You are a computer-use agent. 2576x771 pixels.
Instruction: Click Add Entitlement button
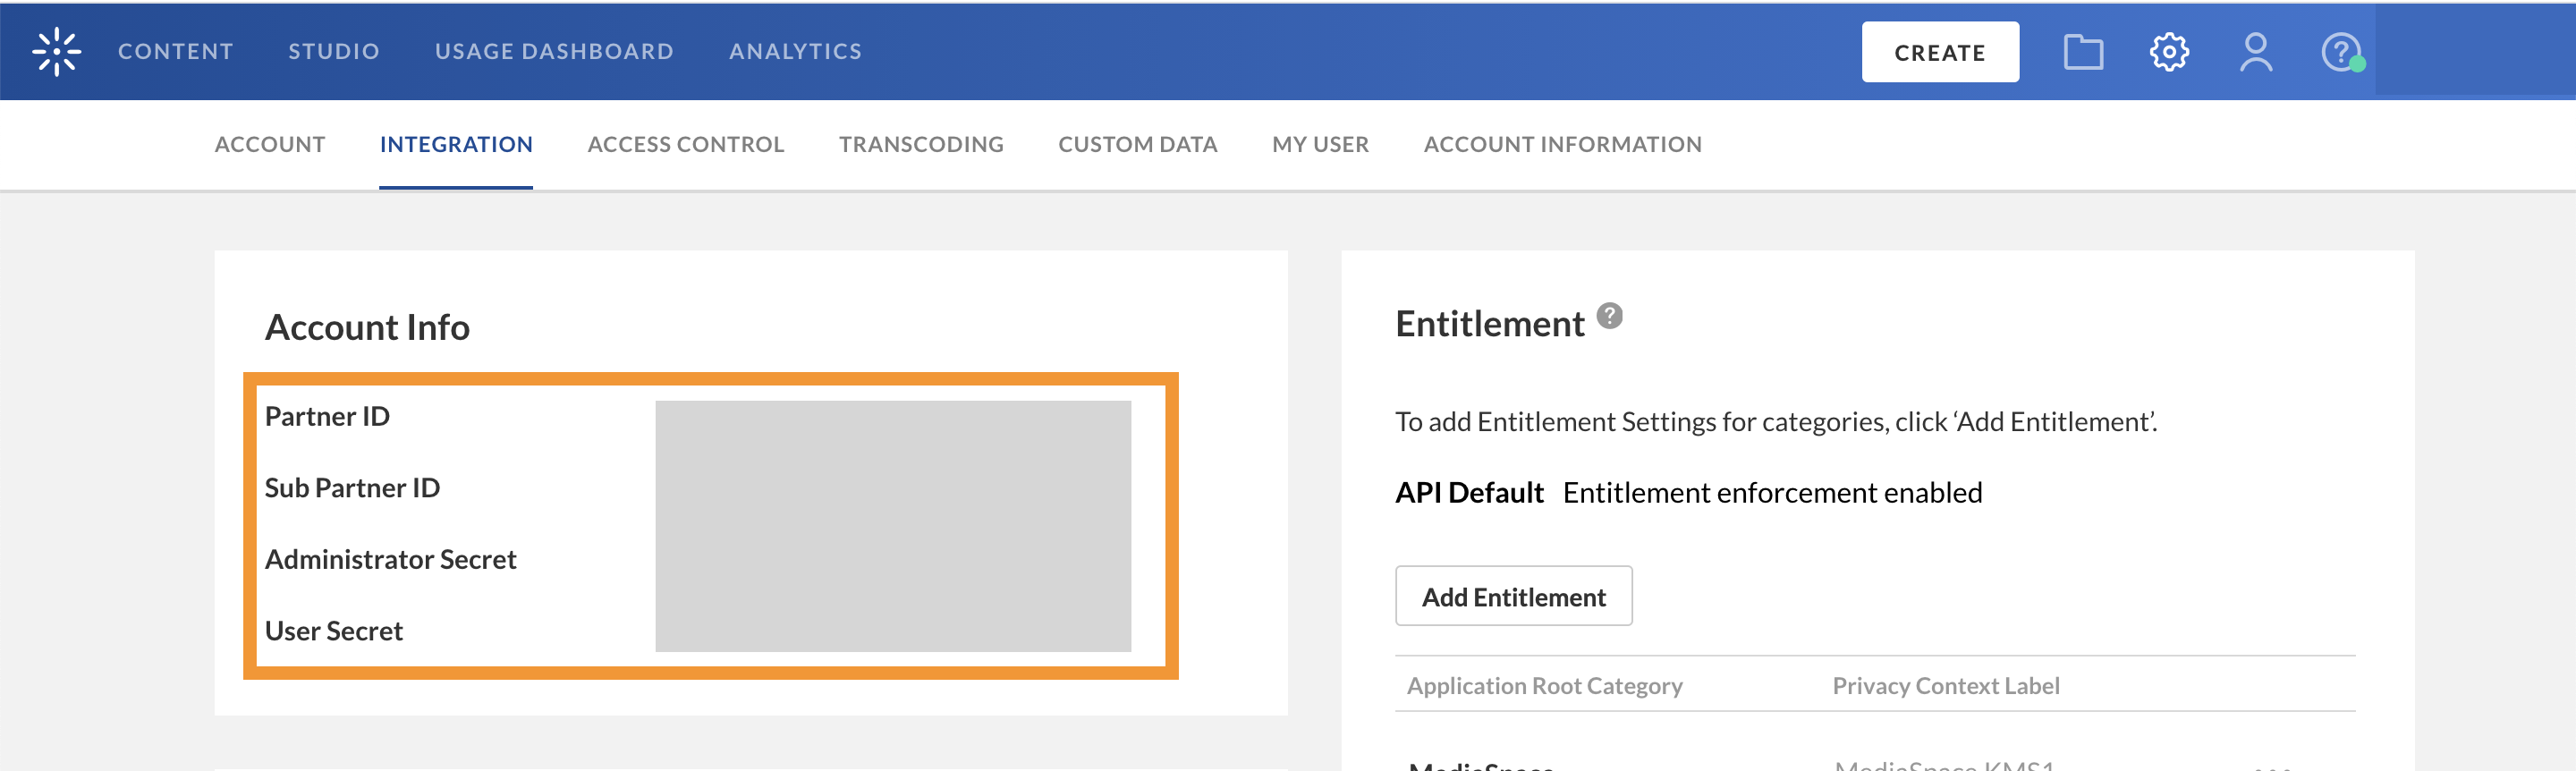1513,596
